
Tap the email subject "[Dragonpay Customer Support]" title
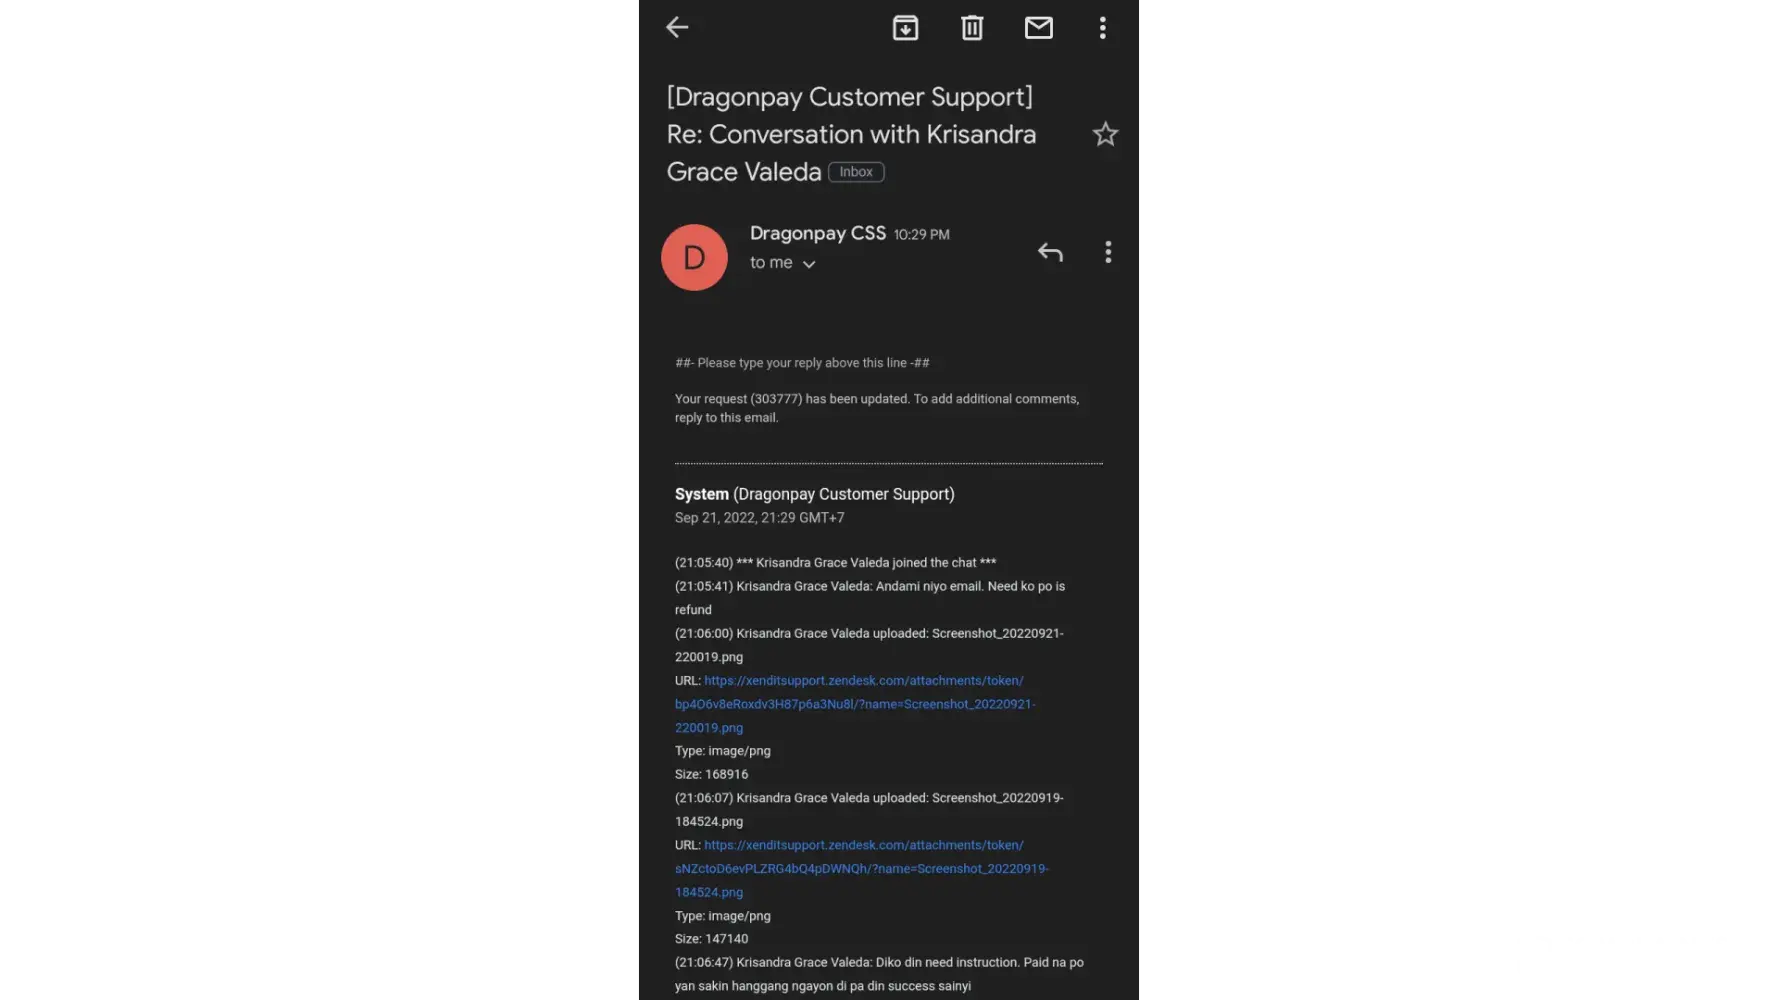point(851,134)
